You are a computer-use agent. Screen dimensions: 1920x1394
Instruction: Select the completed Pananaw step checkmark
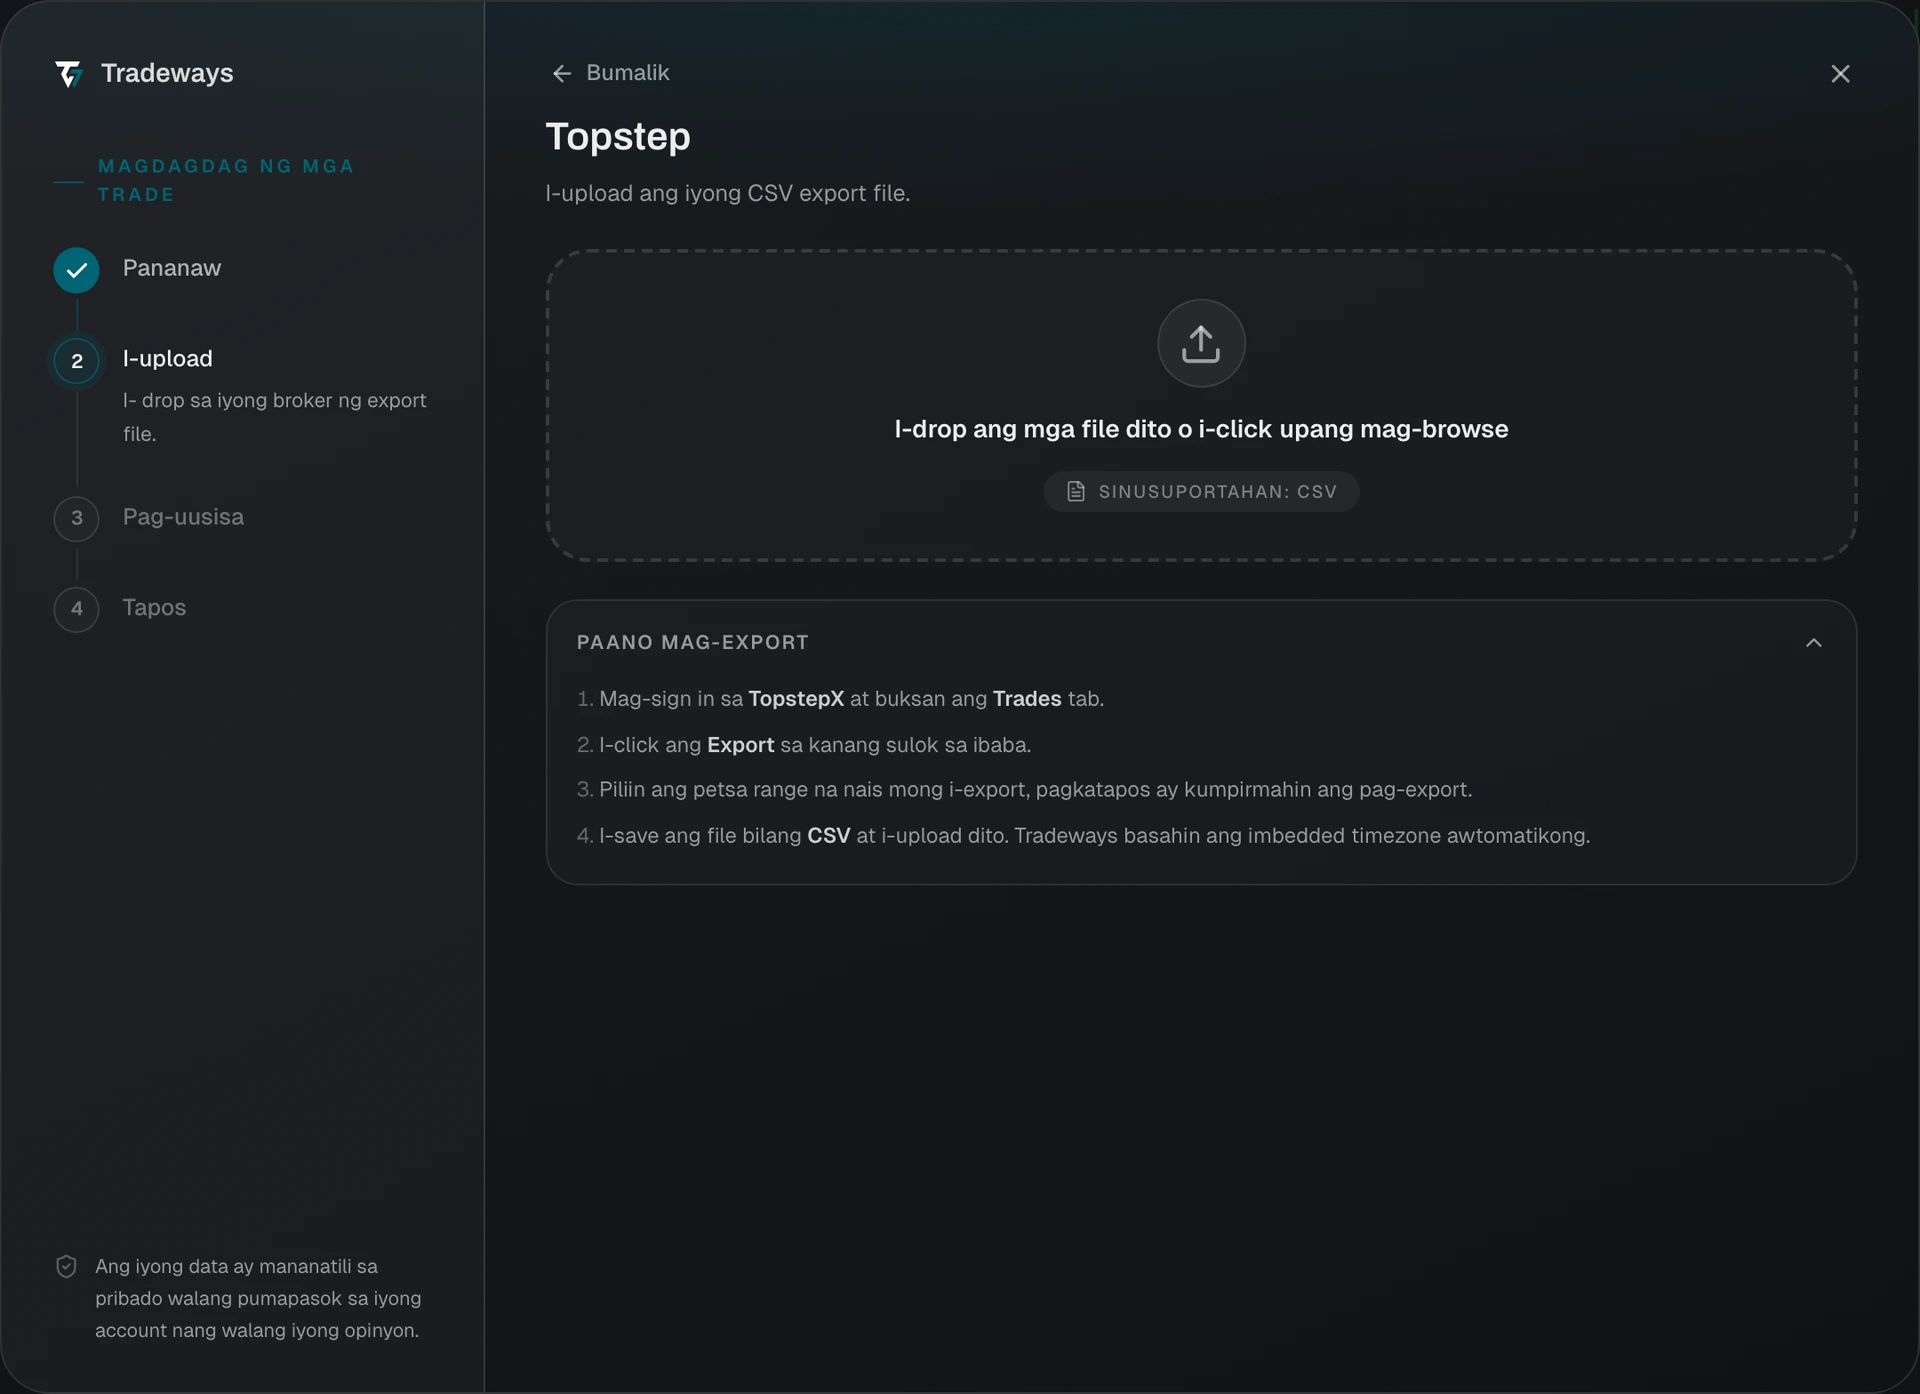(x=76, y=270)
